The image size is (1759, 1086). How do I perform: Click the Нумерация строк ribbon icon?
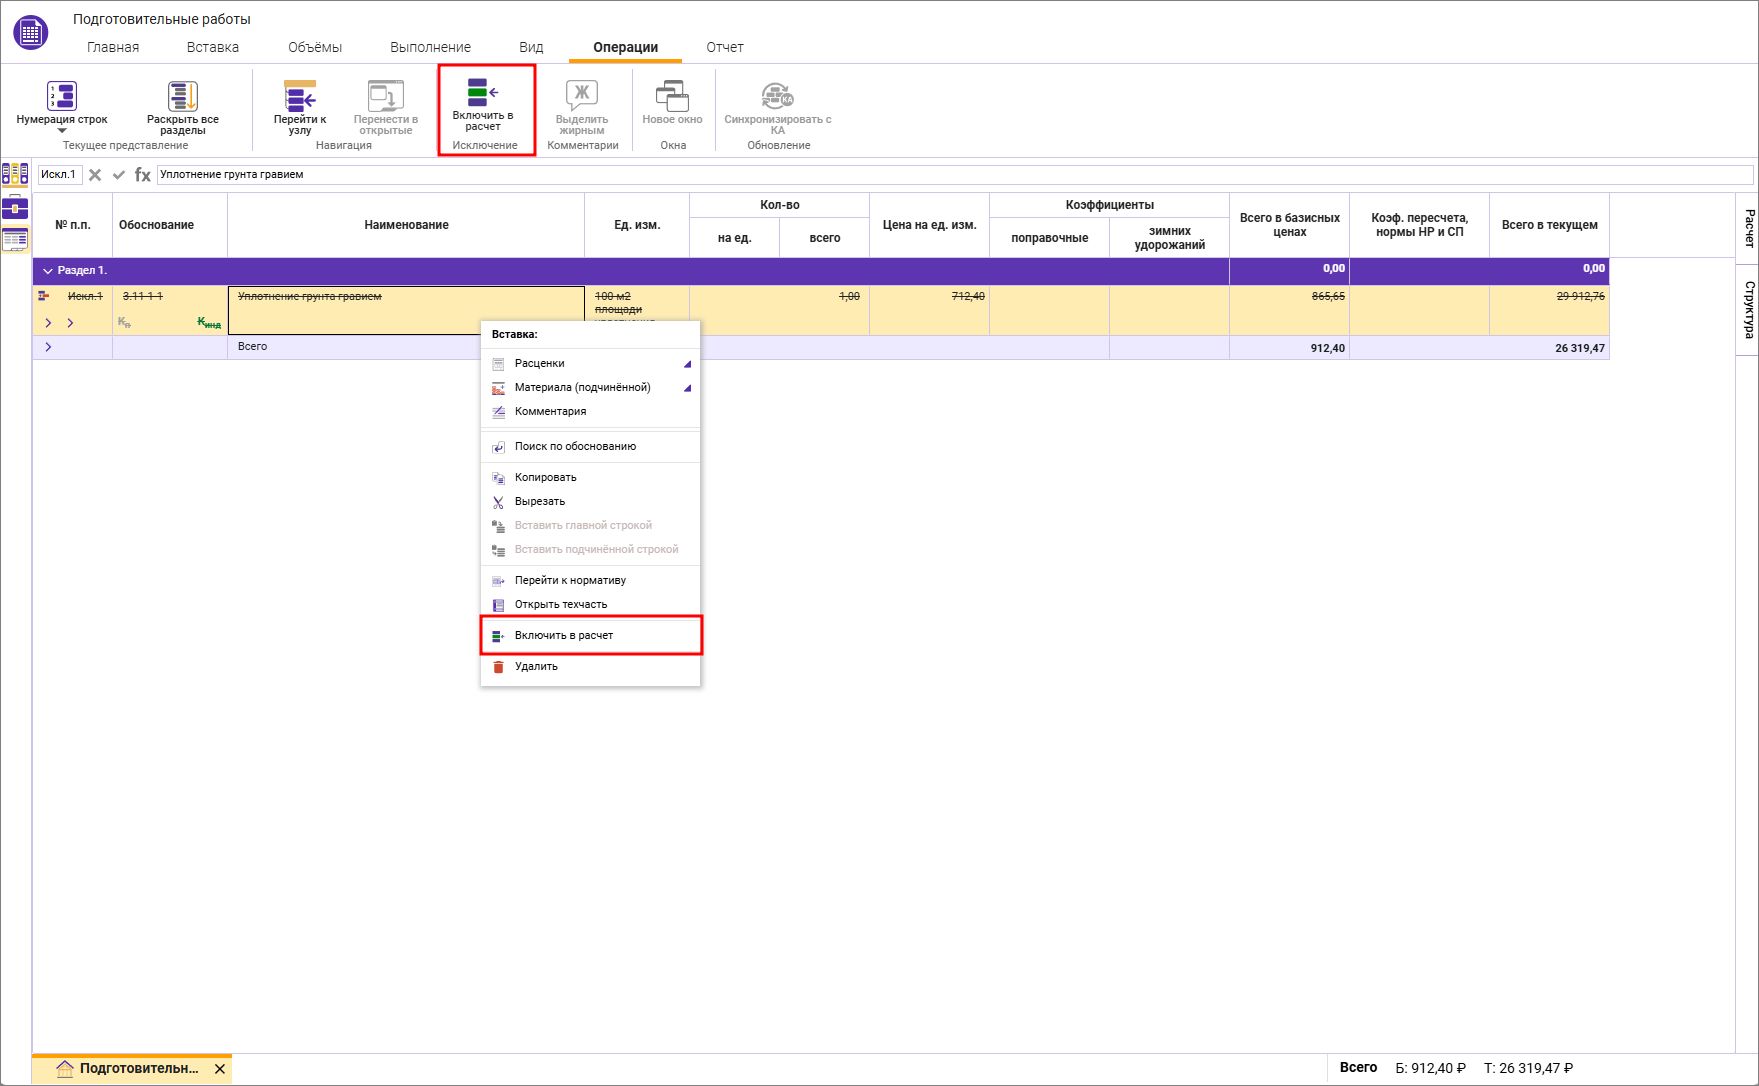(x=62, y=97)
